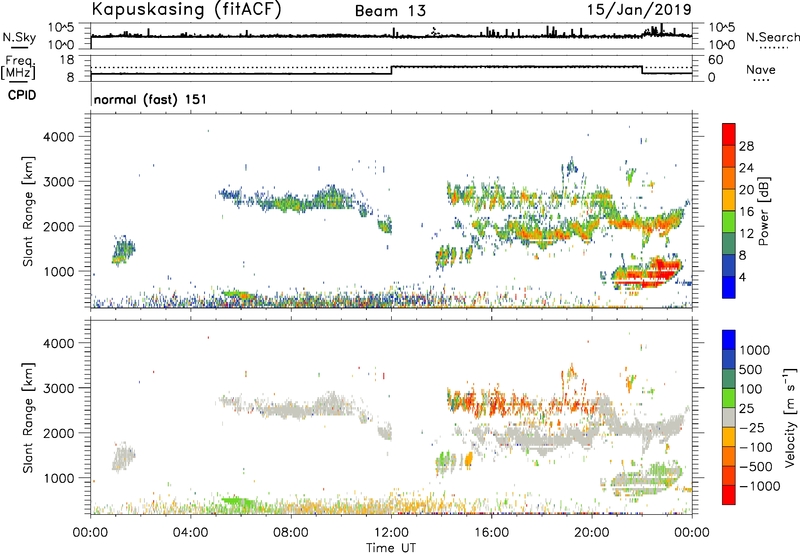The image size is (800, 554).
Task: Click the frequency step-up at 12:00 in the frequency panel
Action: [391, 70]
